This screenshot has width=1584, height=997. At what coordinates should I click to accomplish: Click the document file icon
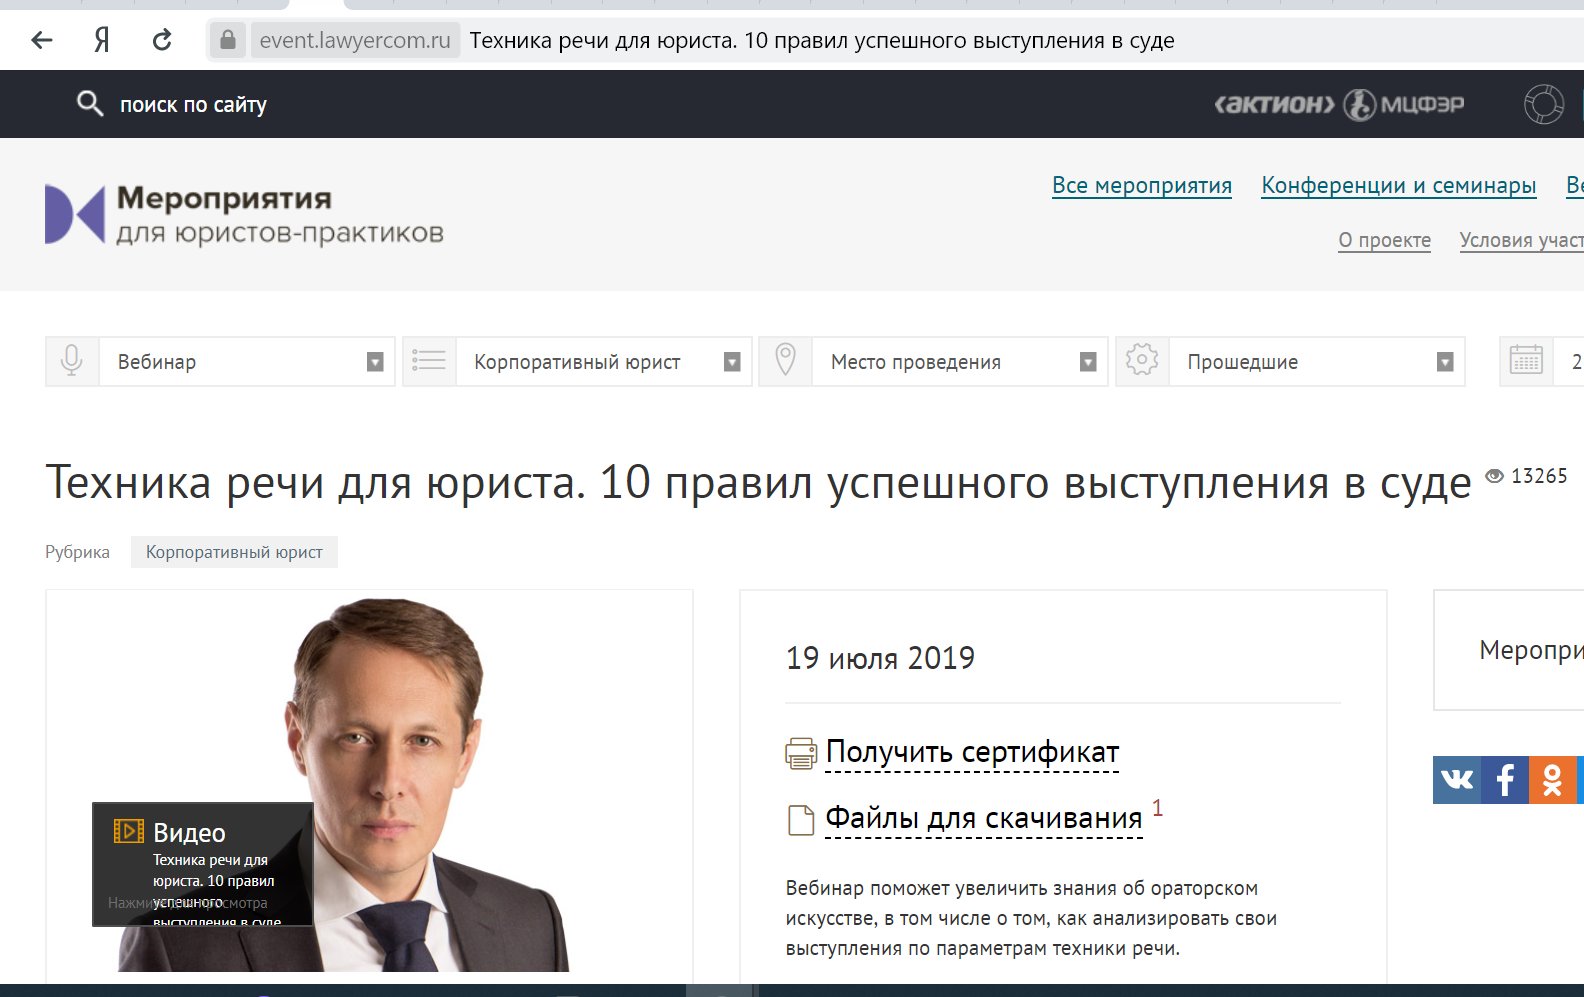[x=801, y=820]
